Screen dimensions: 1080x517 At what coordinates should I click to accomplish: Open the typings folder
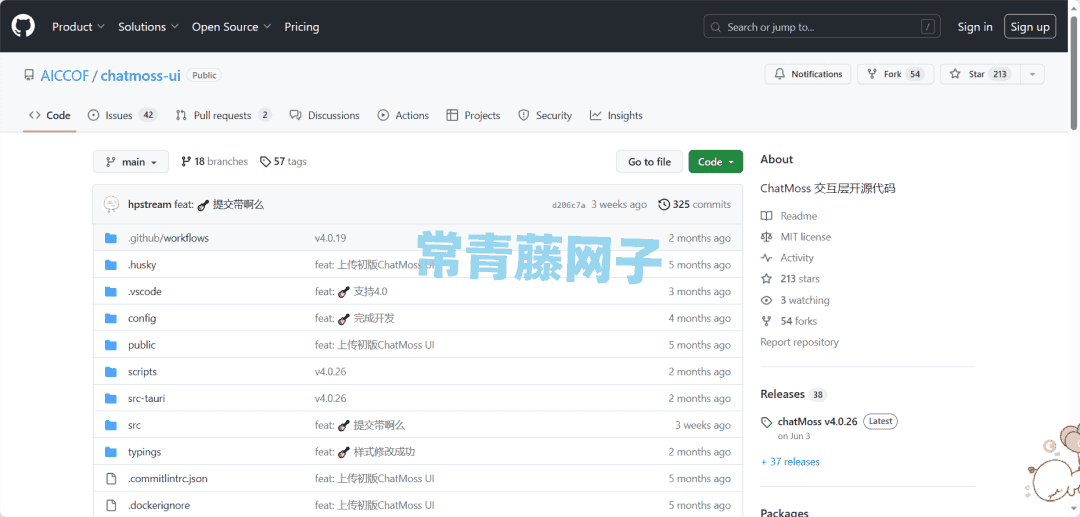click(x=144, y=452)
